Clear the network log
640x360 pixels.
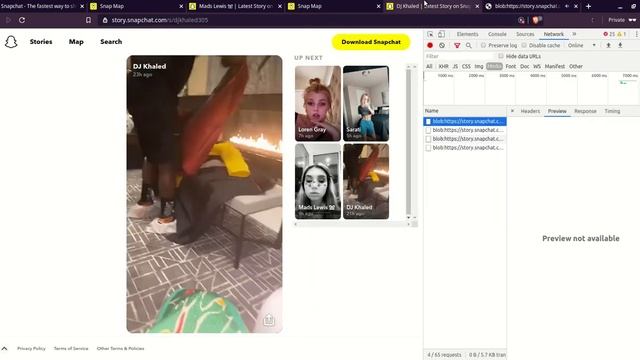tap(442, 45)
